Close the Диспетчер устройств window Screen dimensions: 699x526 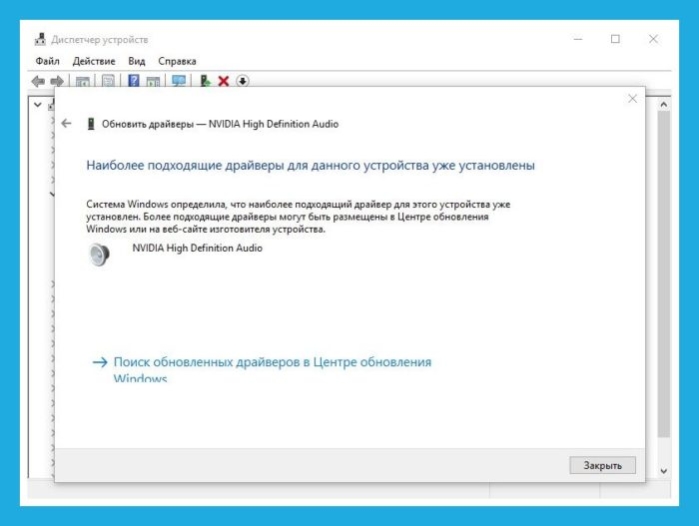653,39
